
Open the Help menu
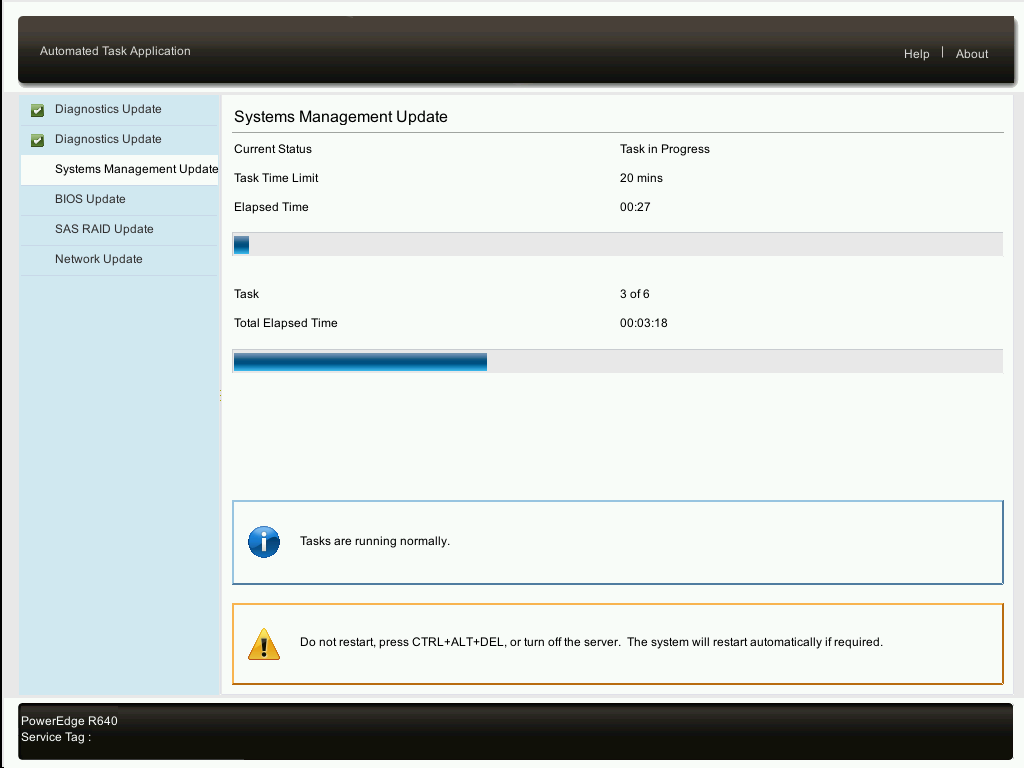tap(916, 54)
